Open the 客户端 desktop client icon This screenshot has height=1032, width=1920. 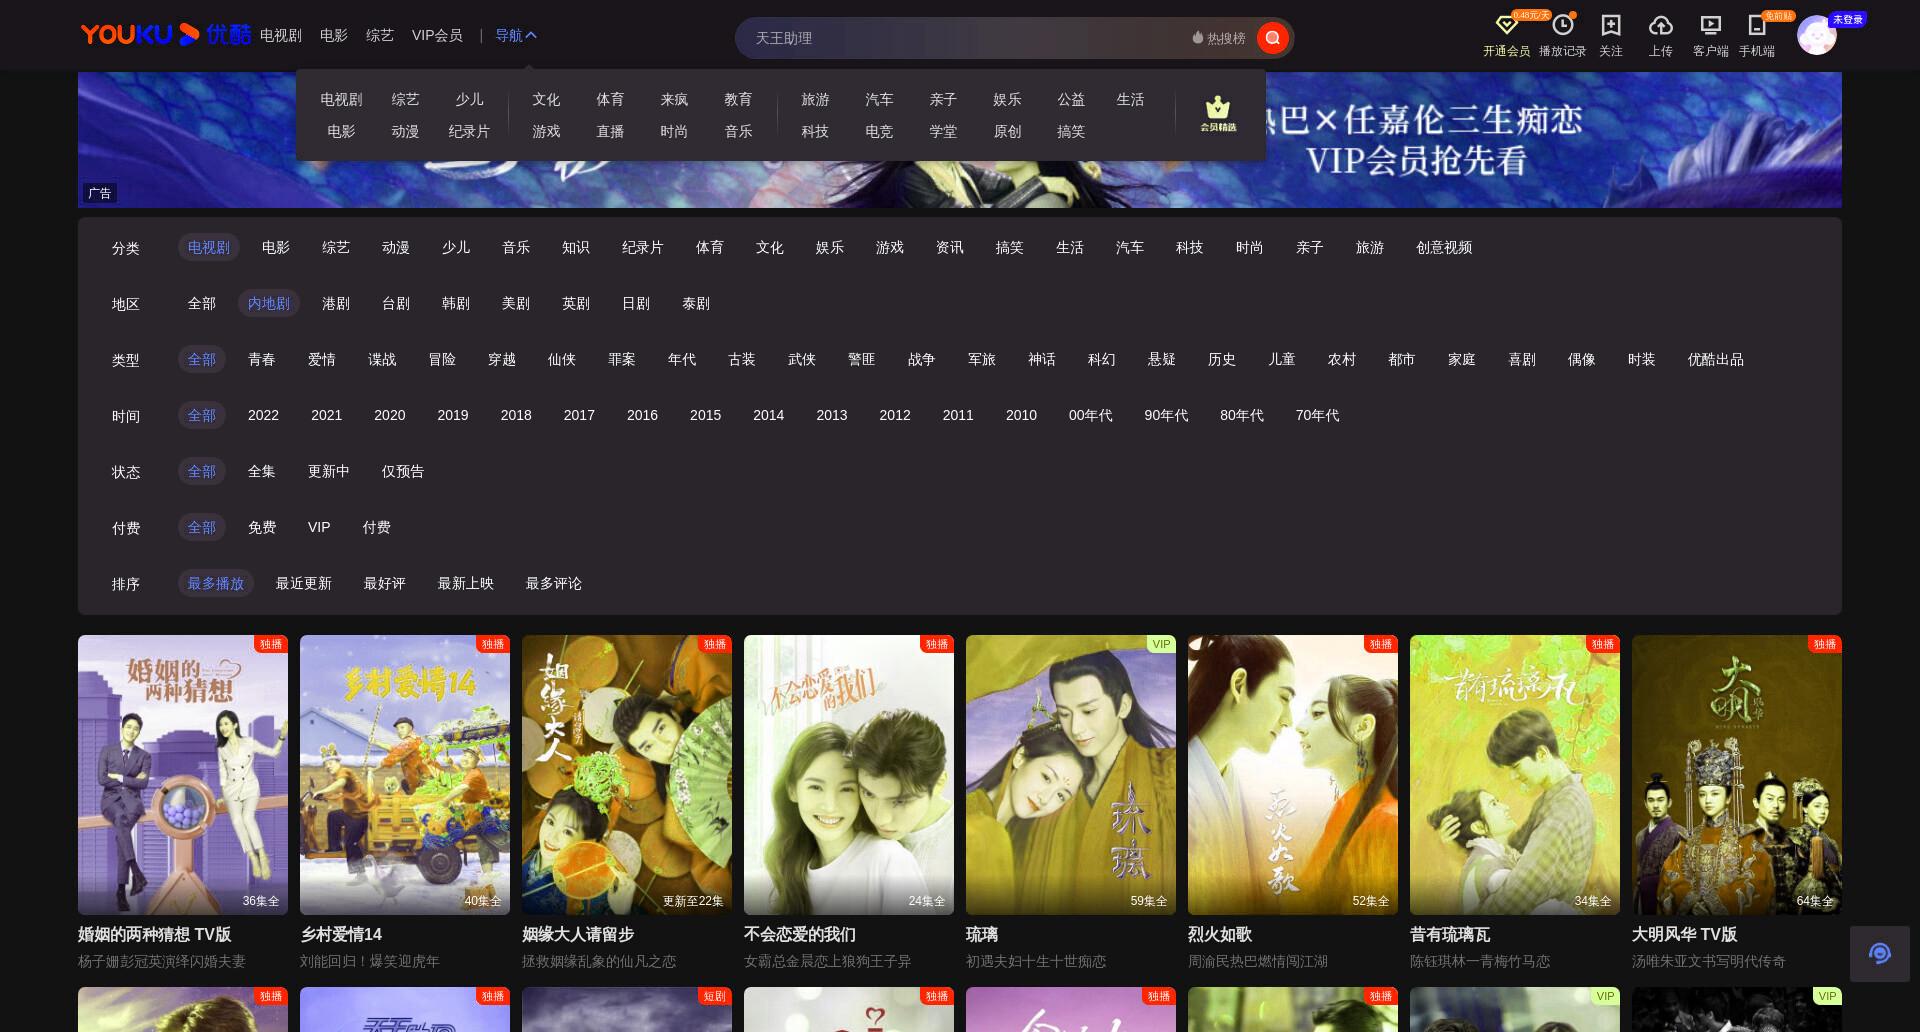1710,26
